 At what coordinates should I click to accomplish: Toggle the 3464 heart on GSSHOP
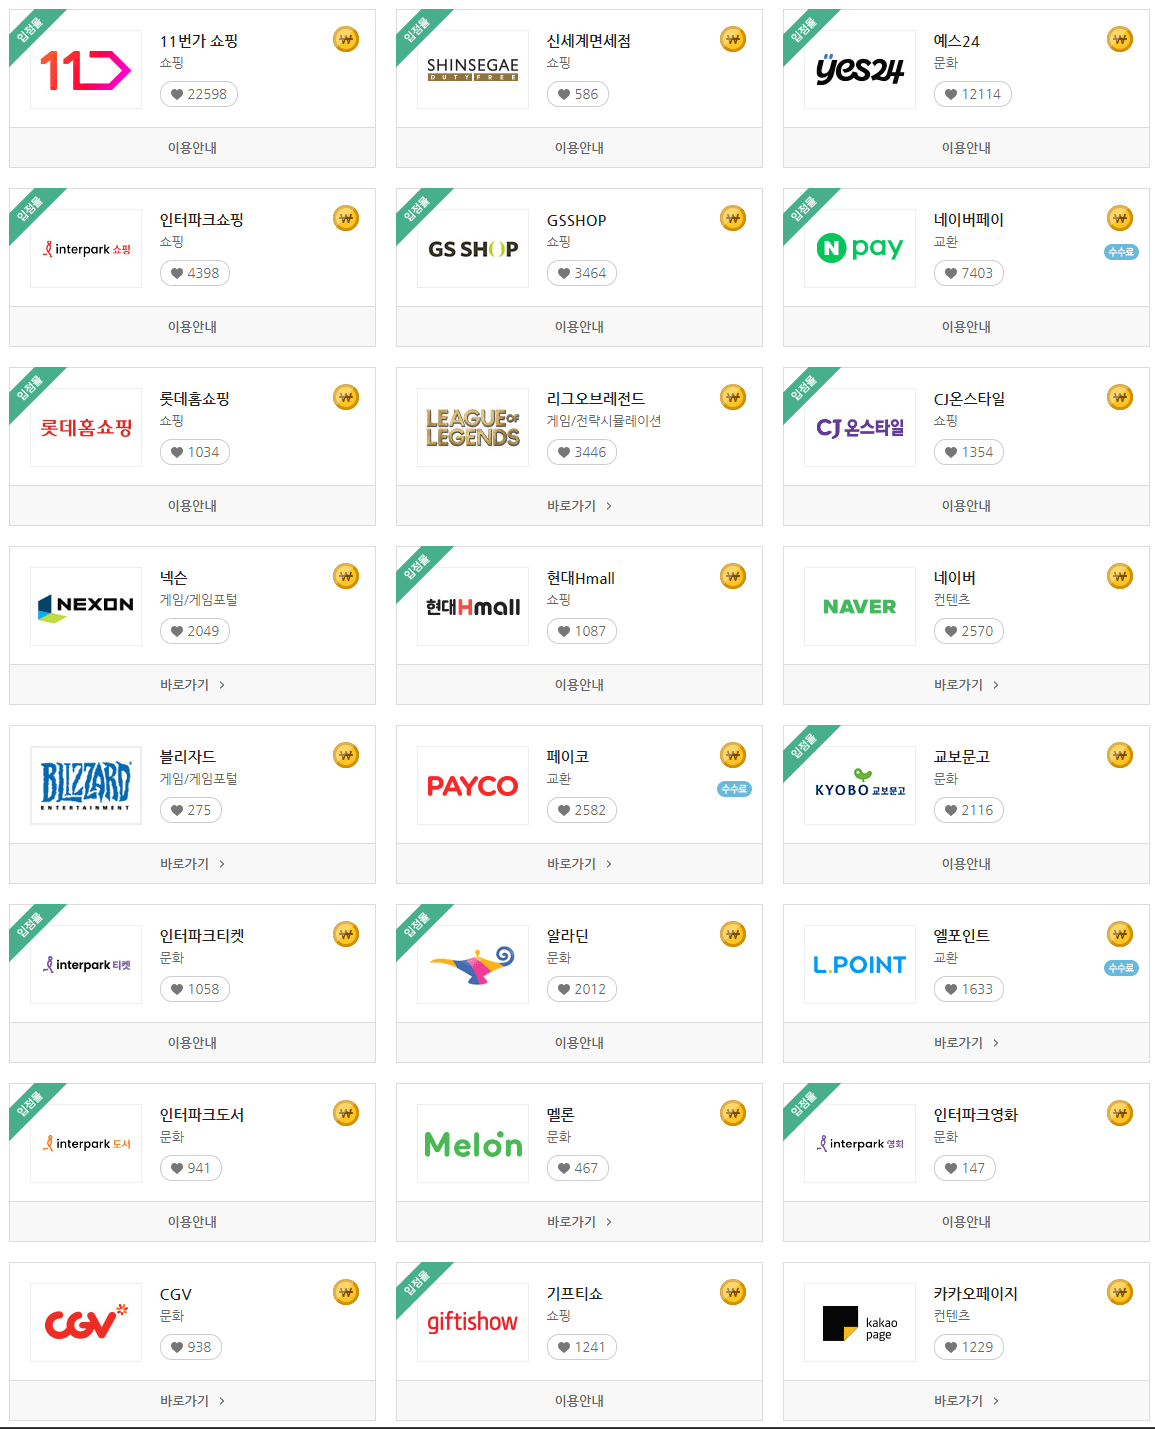pyautogui.click(x=582, y=273)
